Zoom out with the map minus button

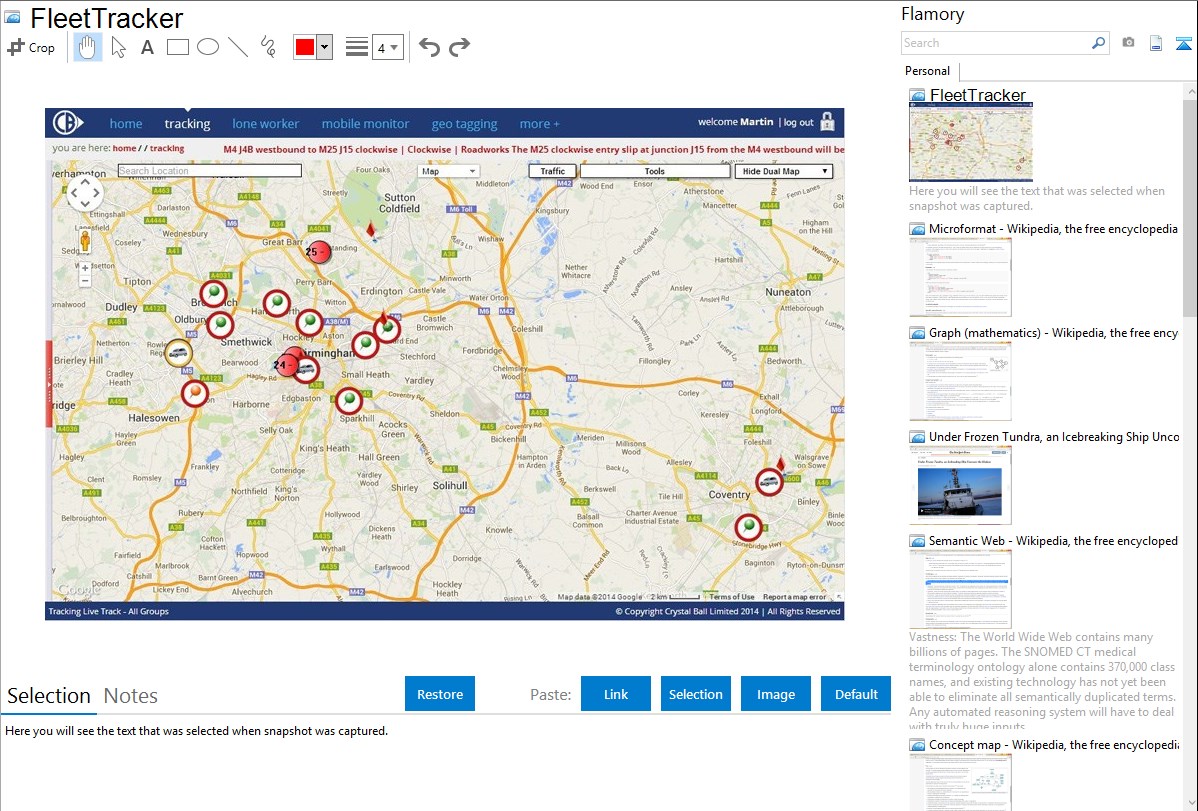[x=85, y=282]
